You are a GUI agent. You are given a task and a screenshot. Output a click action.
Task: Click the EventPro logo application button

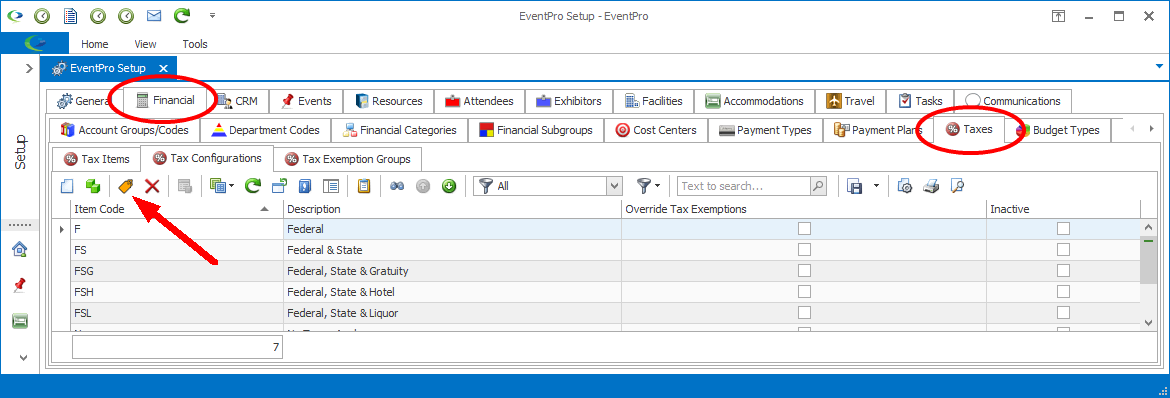(35, 43)
